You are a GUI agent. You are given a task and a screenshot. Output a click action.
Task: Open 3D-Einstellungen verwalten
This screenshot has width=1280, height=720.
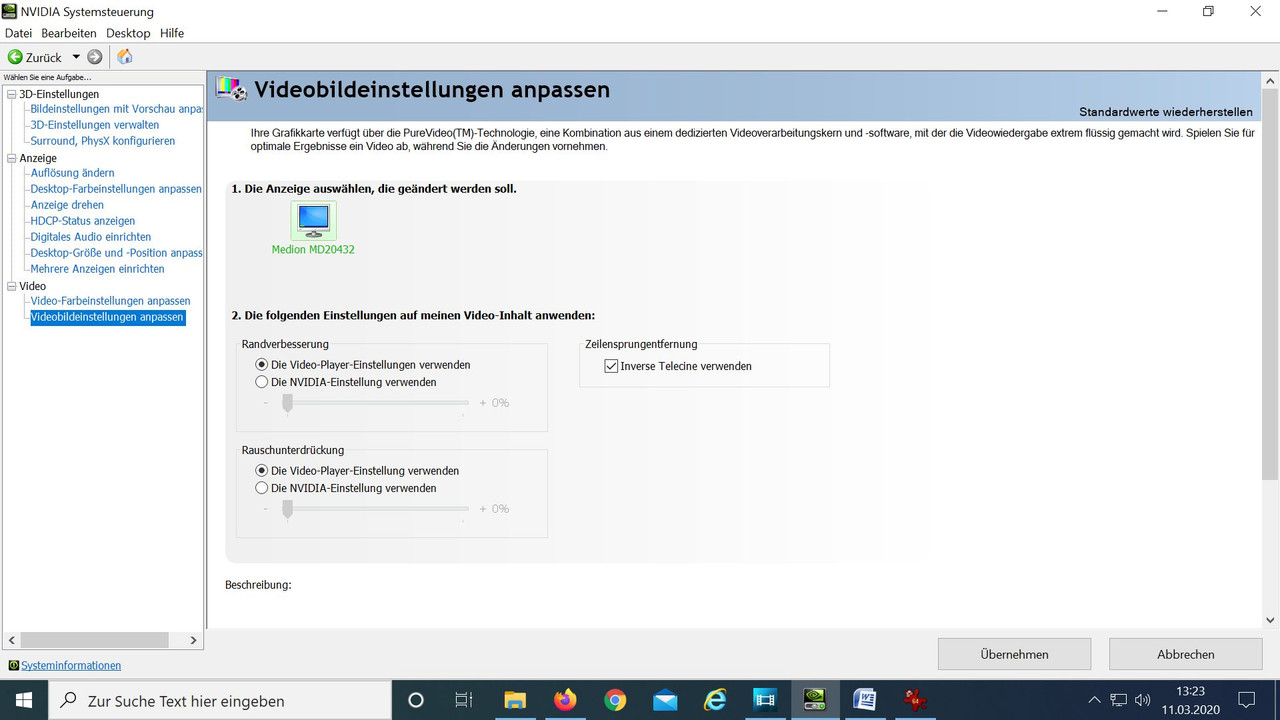(x=95, y=125)
